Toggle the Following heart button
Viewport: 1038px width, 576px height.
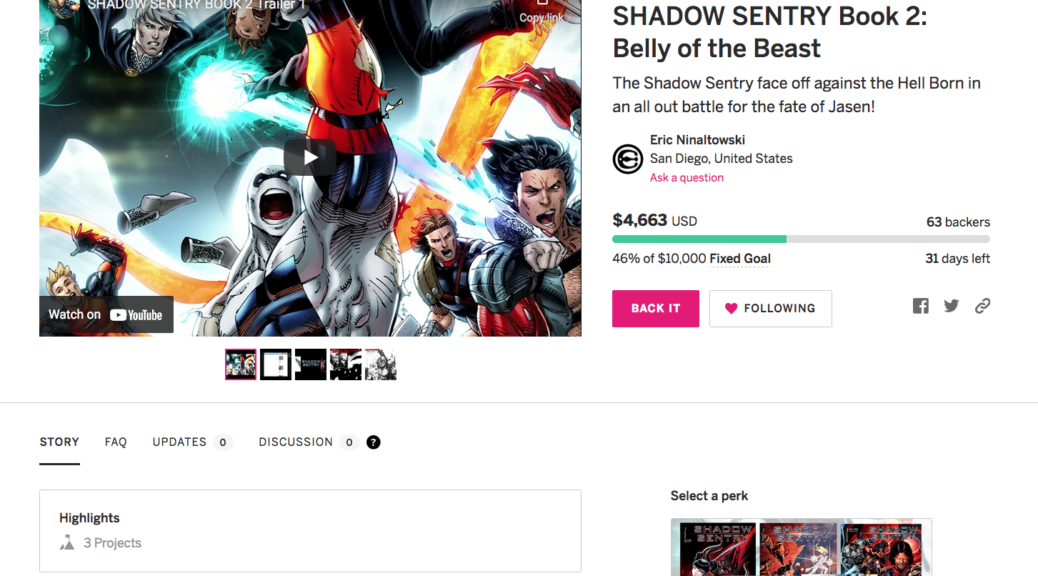770,308
